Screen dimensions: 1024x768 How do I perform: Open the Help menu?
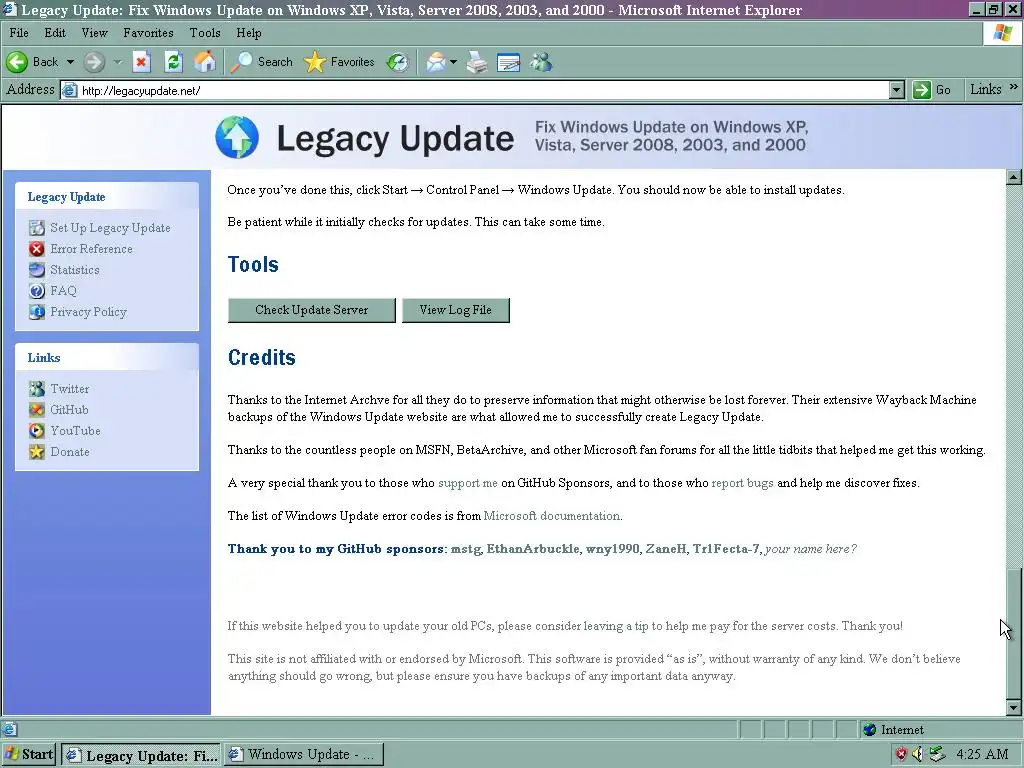[x=249, y=33]
